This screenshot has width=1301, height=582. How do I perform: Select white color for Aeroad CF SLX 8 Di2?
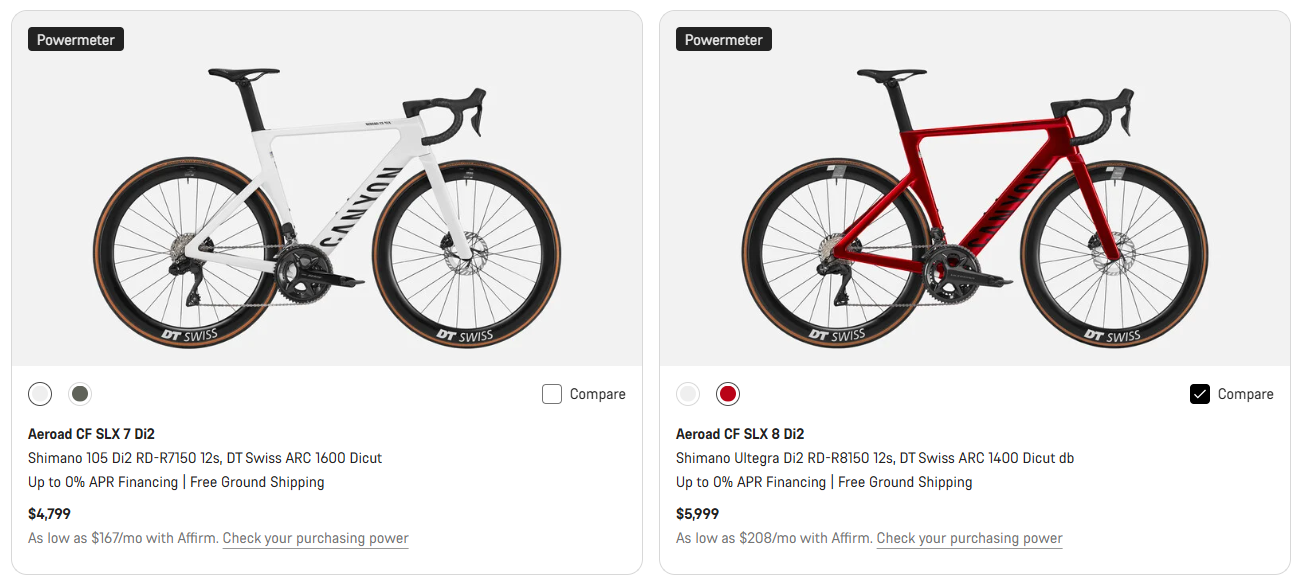[688, 394]
